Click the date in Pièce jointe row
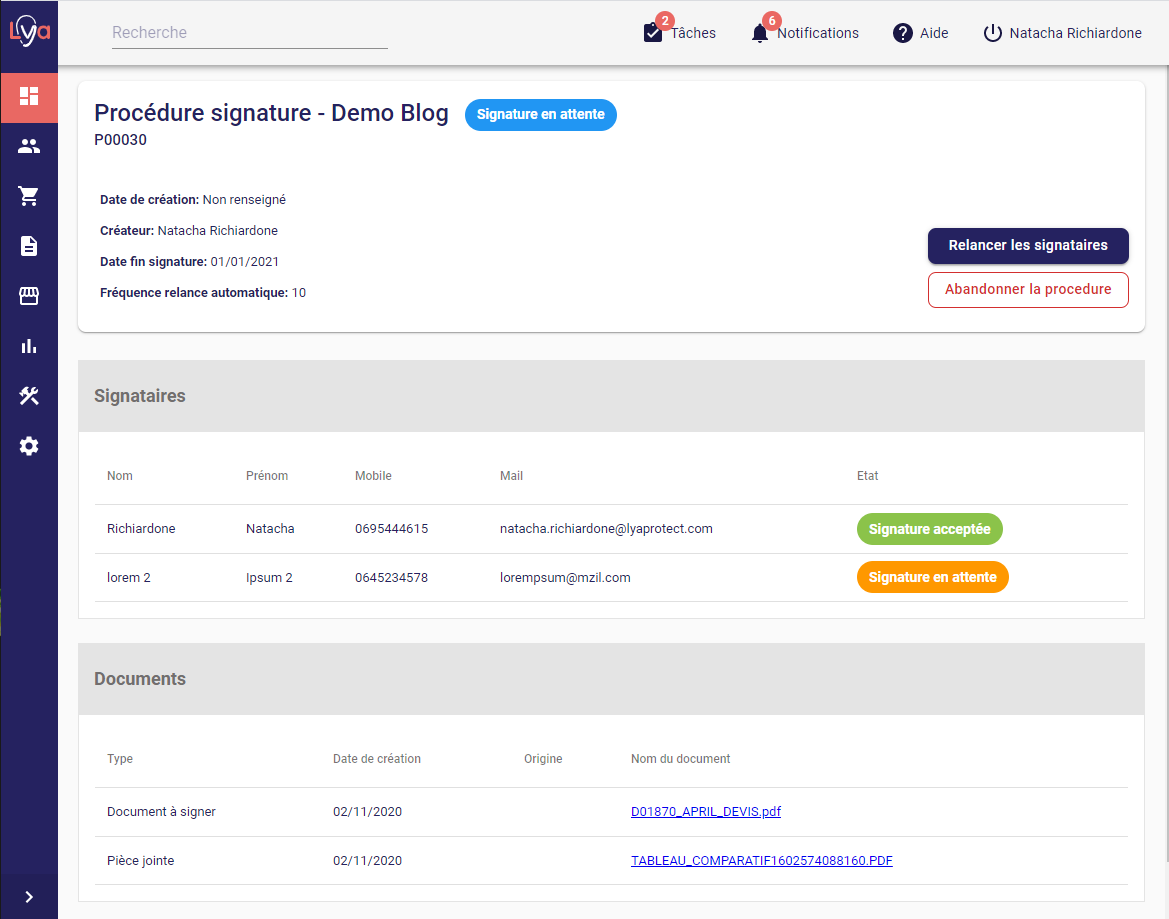Image resolution: width=1169 pixels, height=919 pixels. pyautogui.click(x=368, y=861)
